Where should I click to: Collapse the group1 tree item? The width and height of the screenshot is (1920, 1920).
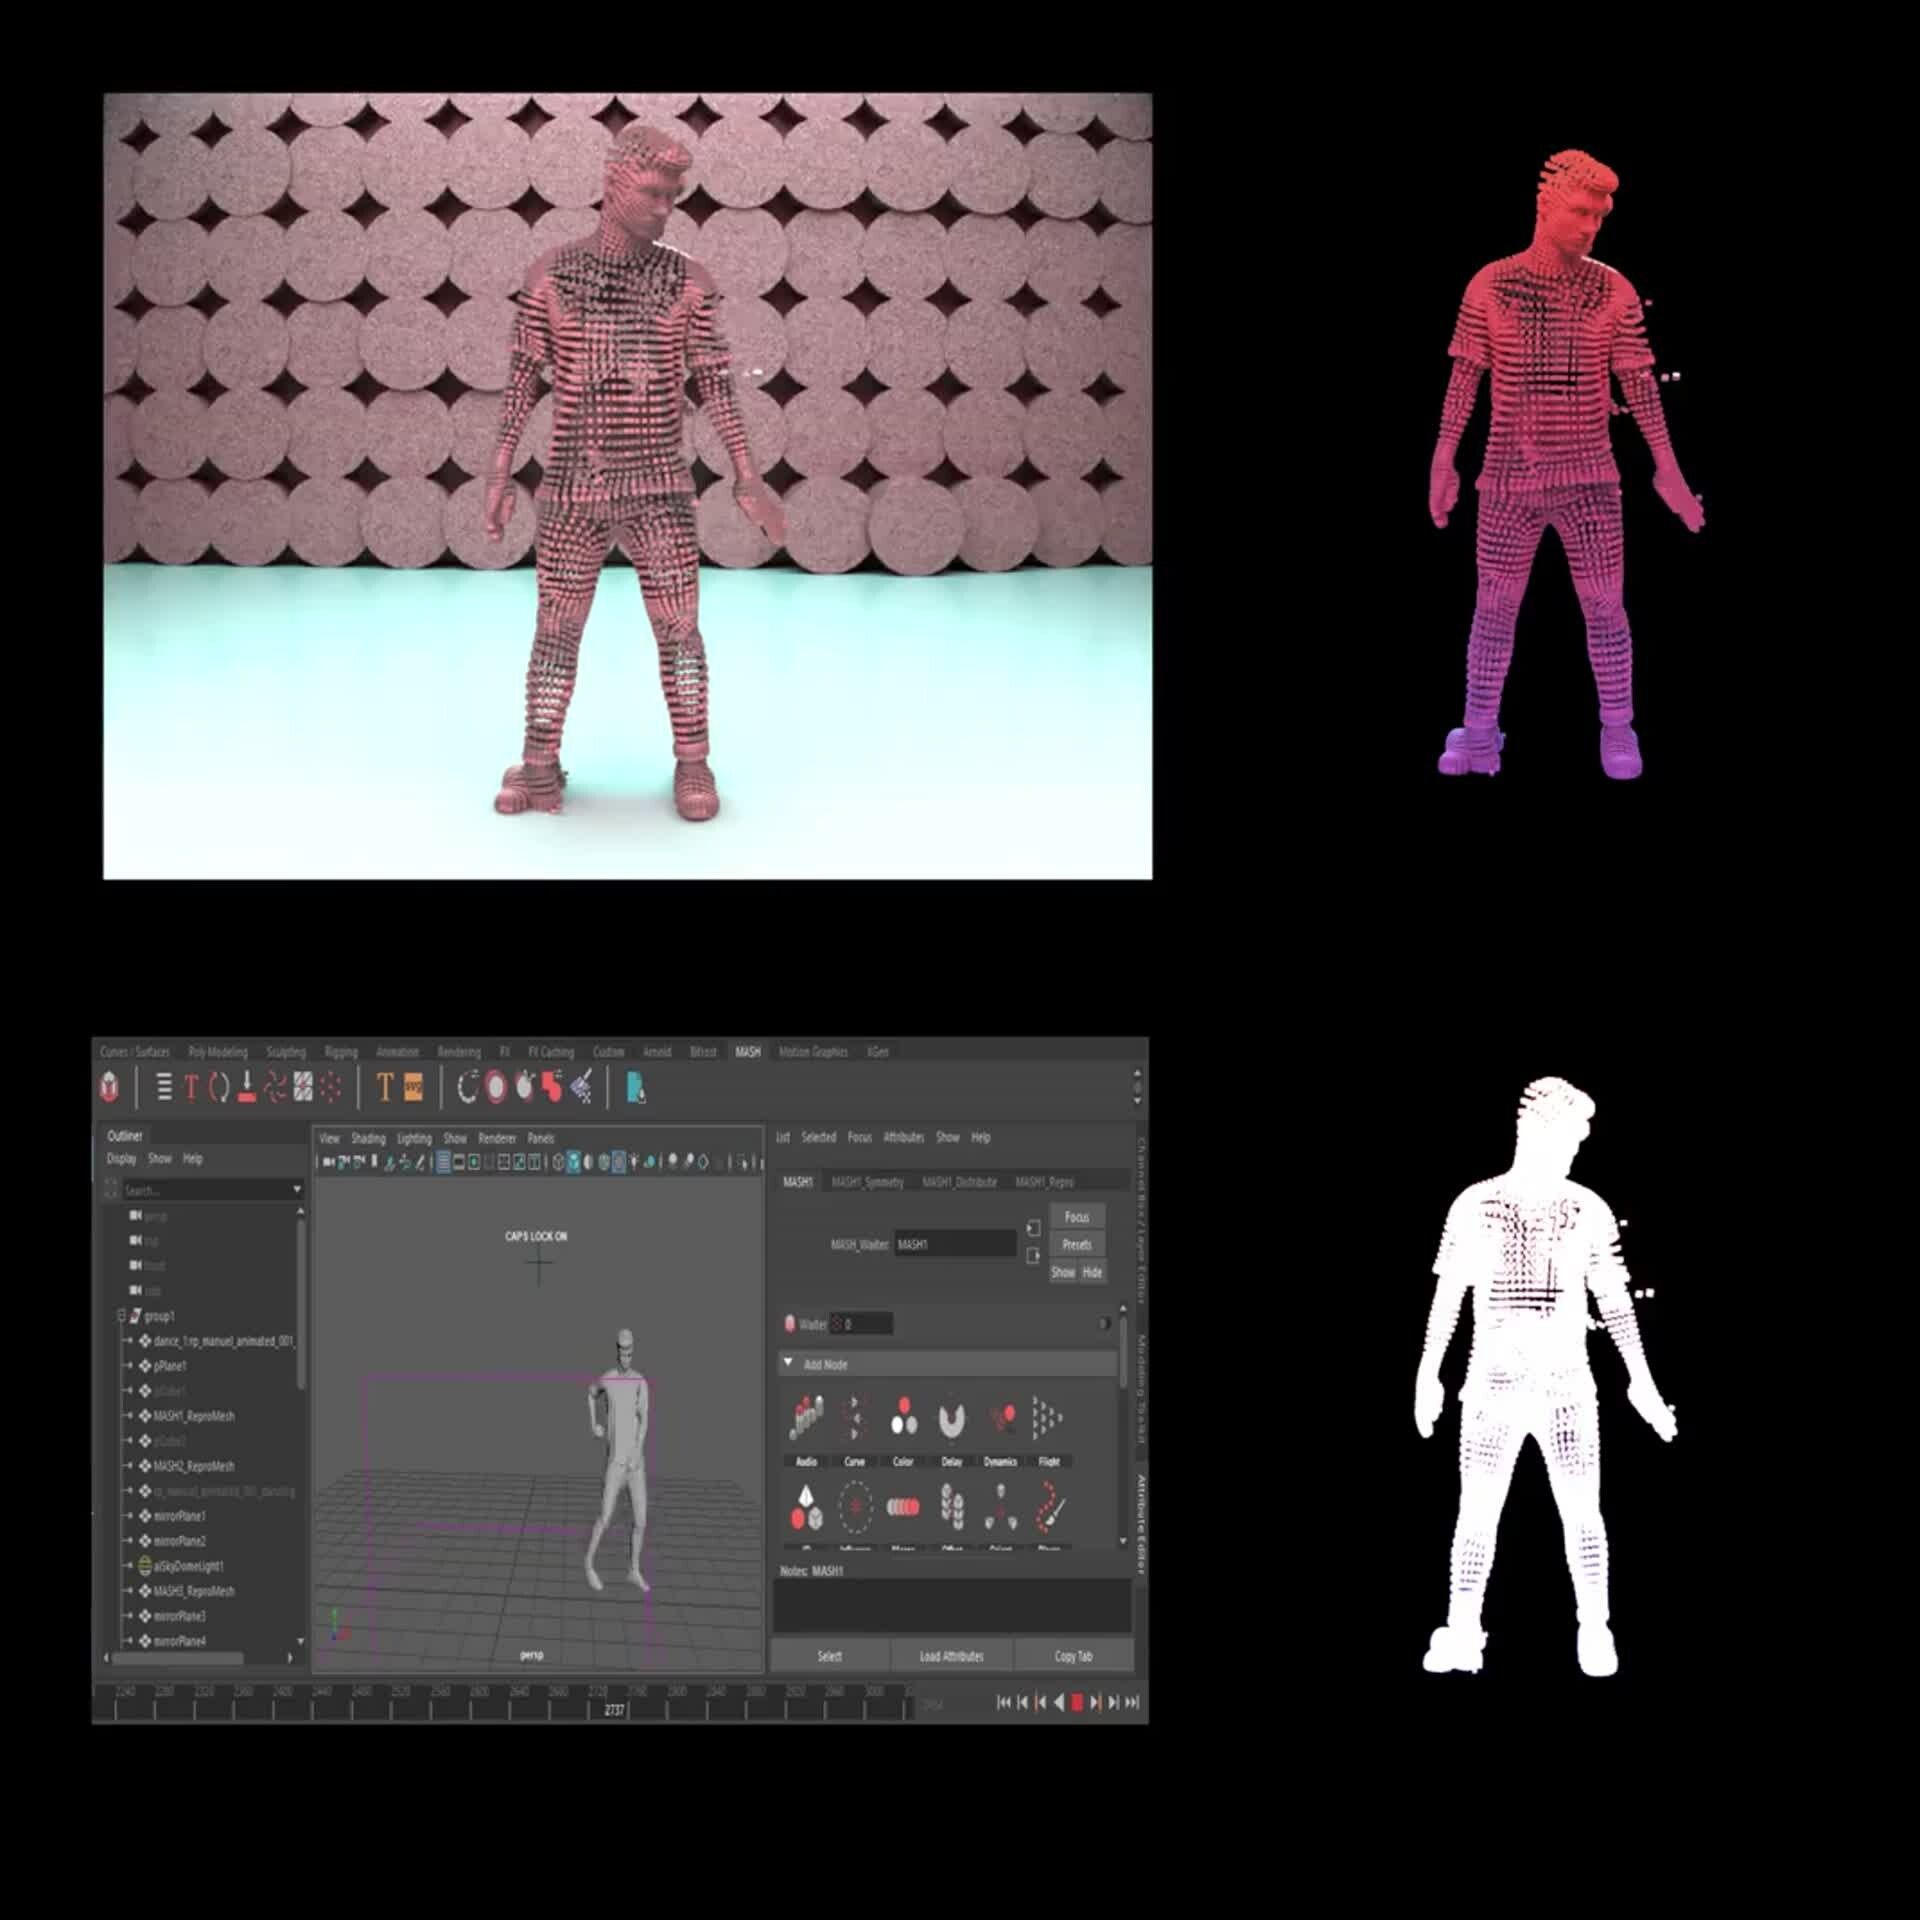point(122,1316)
